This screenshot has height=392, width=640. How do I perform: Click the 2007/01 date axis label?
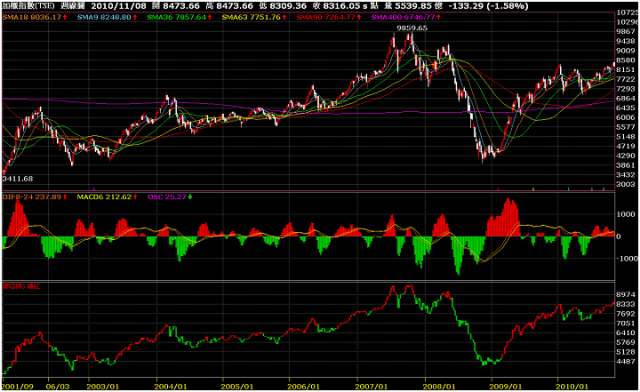[371, 386]
